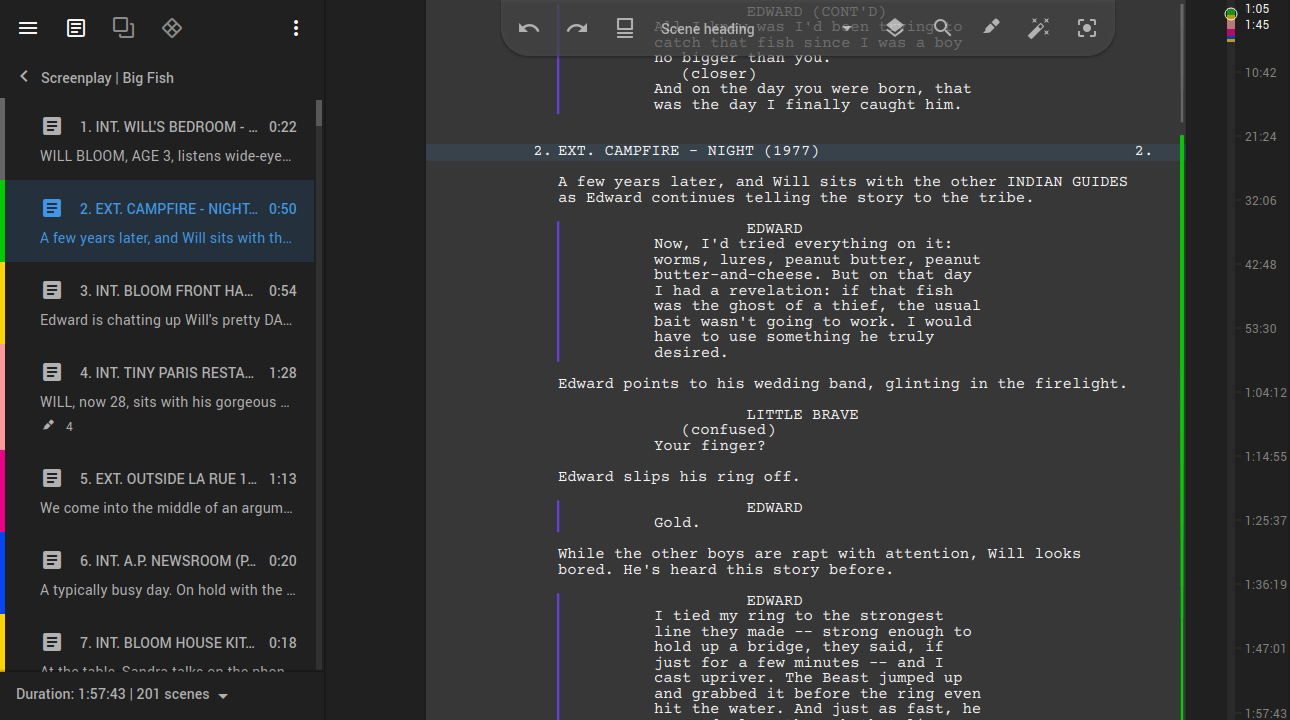Open the three-dot more options menu

[296, 28]
